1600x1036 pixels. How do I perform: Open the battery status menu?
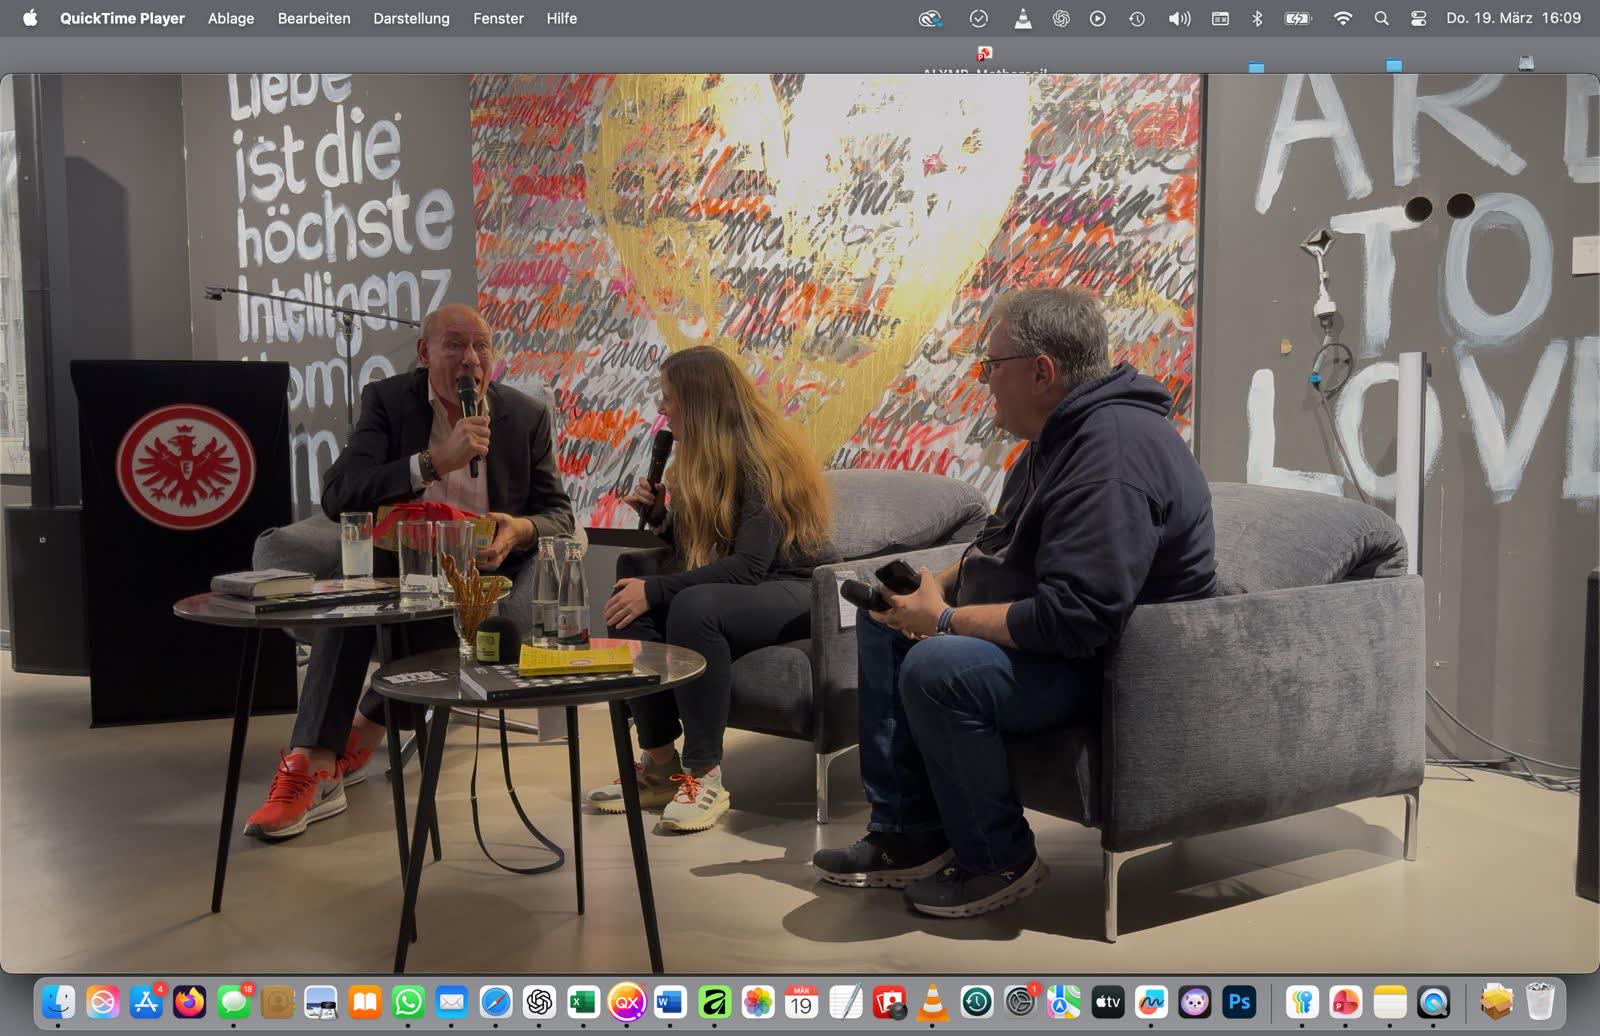1297,18
